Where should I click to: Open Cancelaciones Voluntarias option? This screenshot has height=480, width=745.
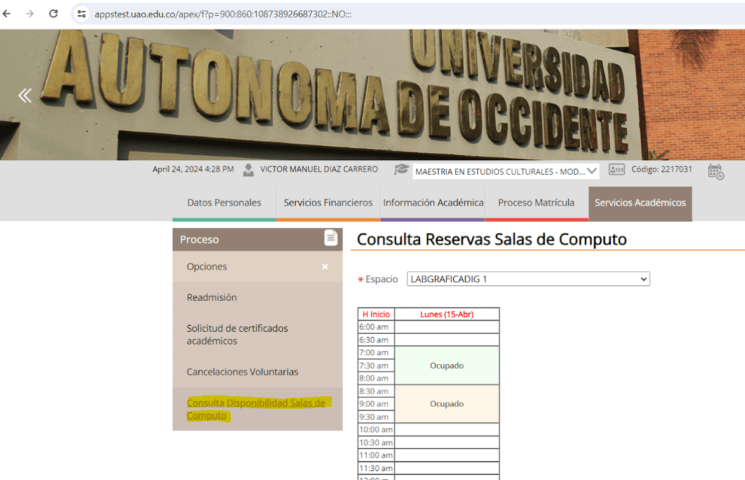click(x=242, y=372)
